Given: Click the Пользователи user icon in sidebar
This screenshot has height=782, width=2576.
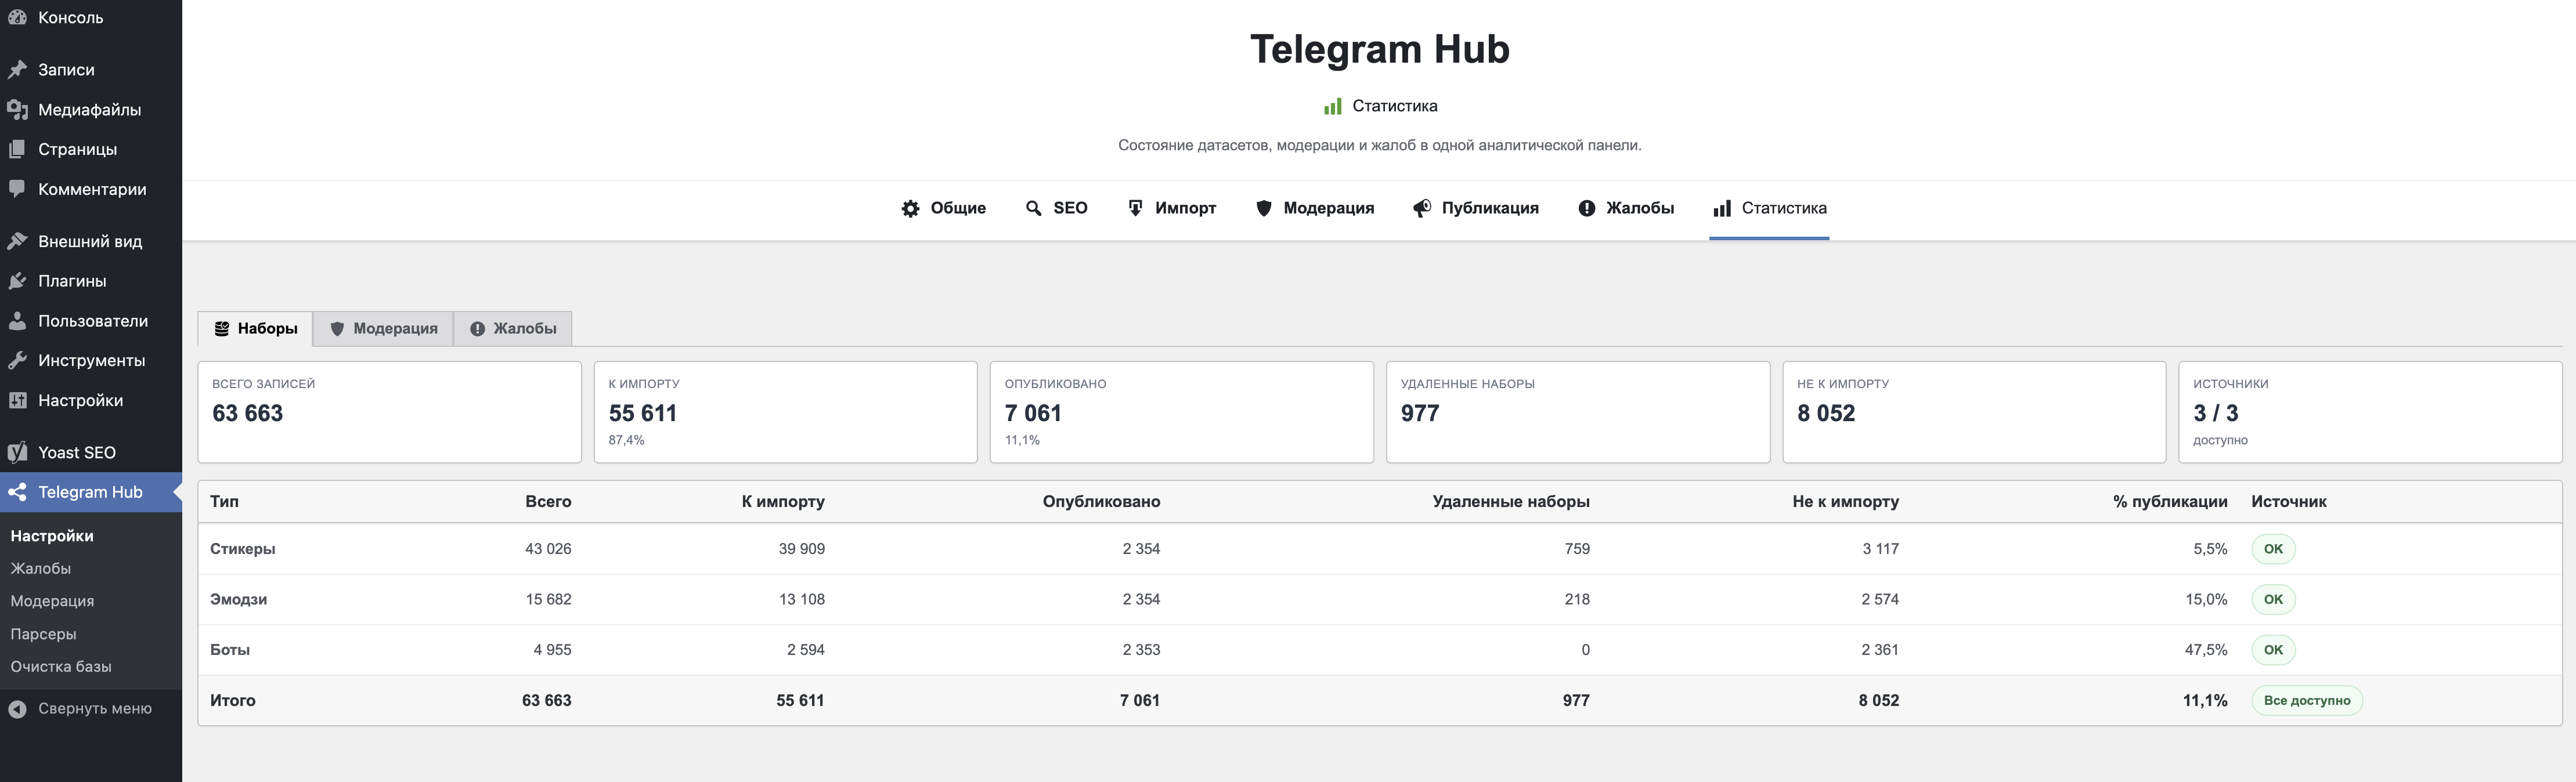Looking at the screenshot, I should point(17,321).
